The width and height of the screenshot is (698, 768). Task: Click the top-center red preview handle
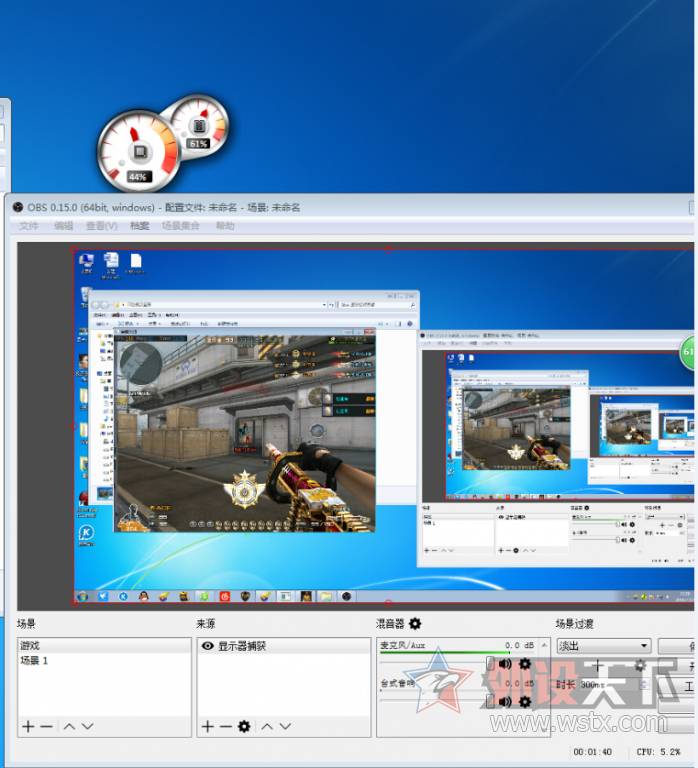[x=388, y=250]
